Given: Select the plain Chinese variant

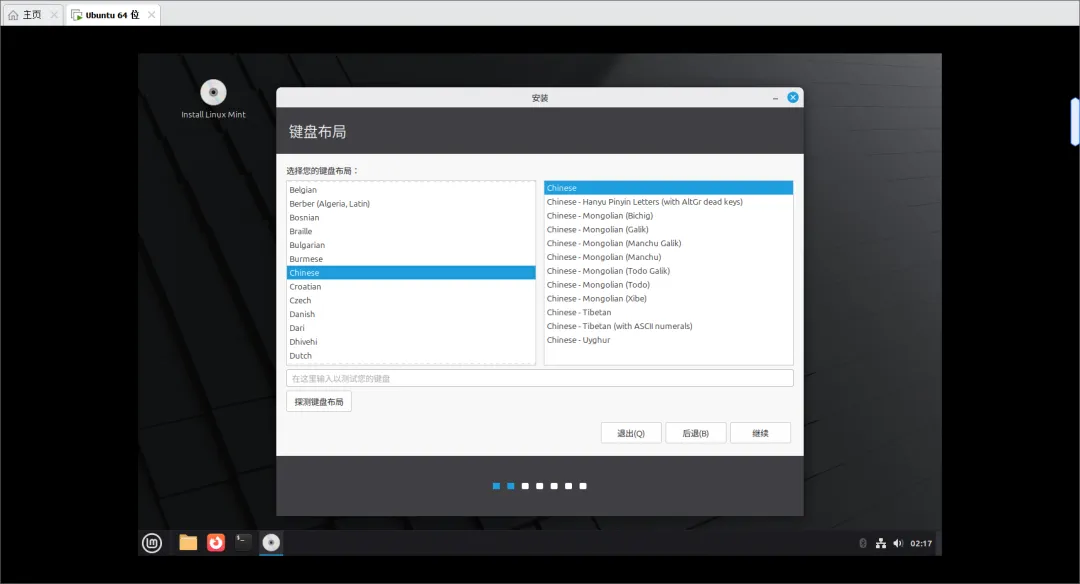Looking at the screenshot, I should (x=668, y=188).
